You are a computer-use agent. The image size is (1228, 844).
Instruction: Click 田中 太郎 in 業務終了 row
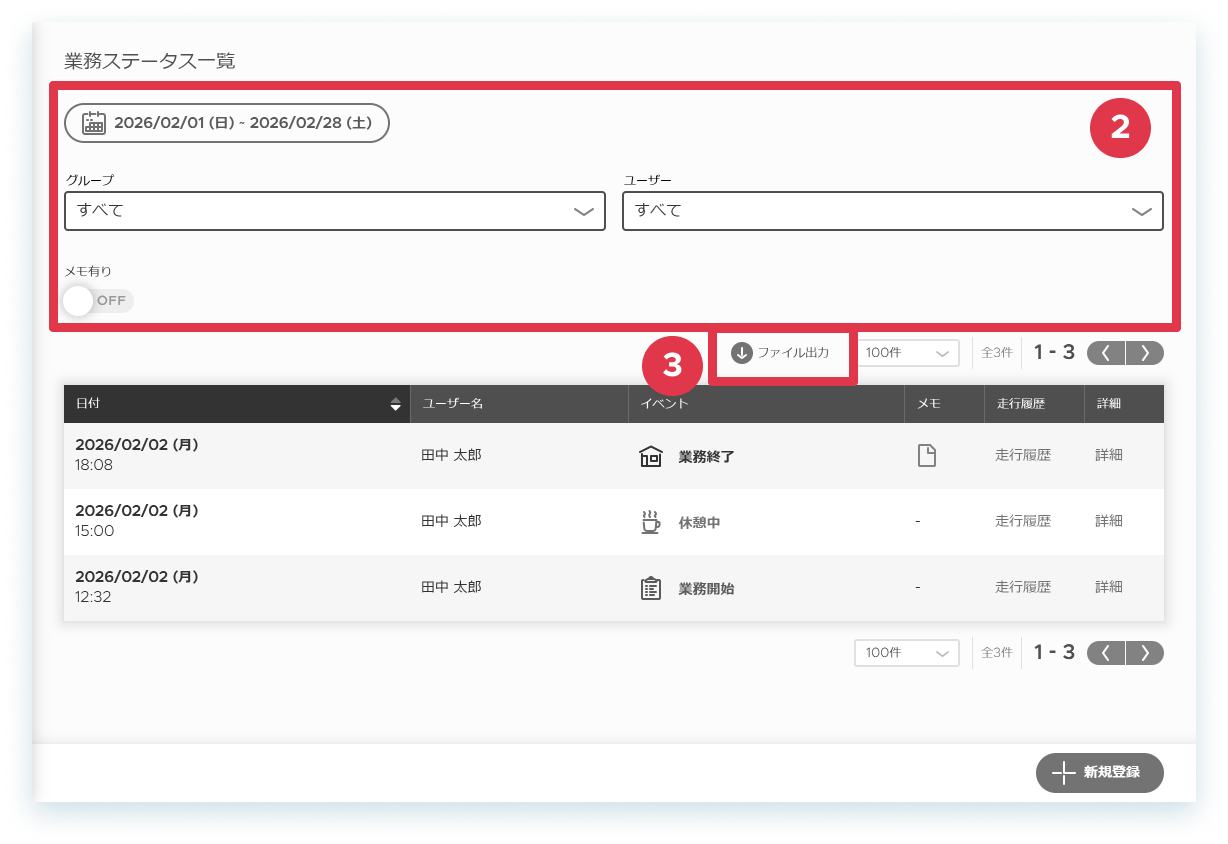451,455
